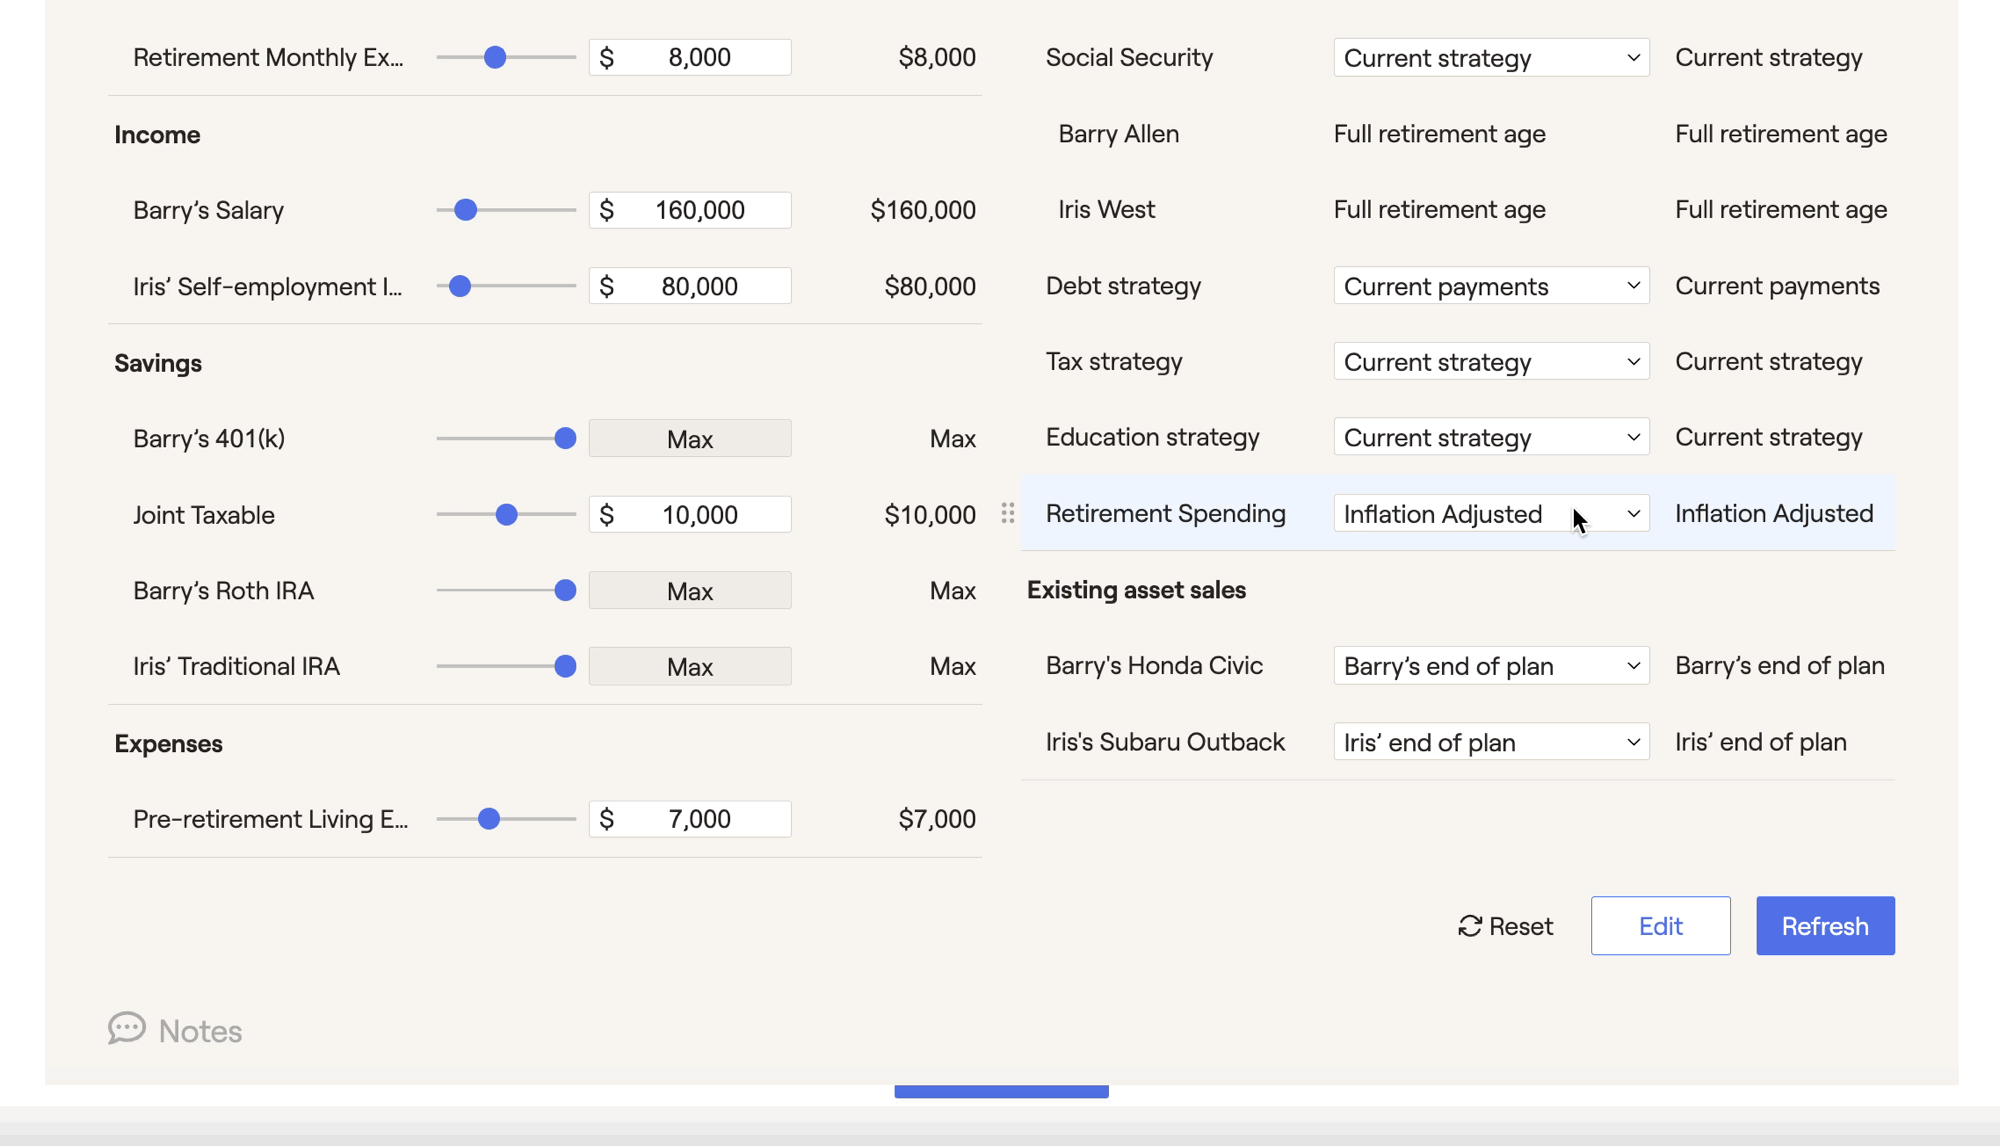
Task: Click Barry's Salary slider handle
Action: pos(465,210)
